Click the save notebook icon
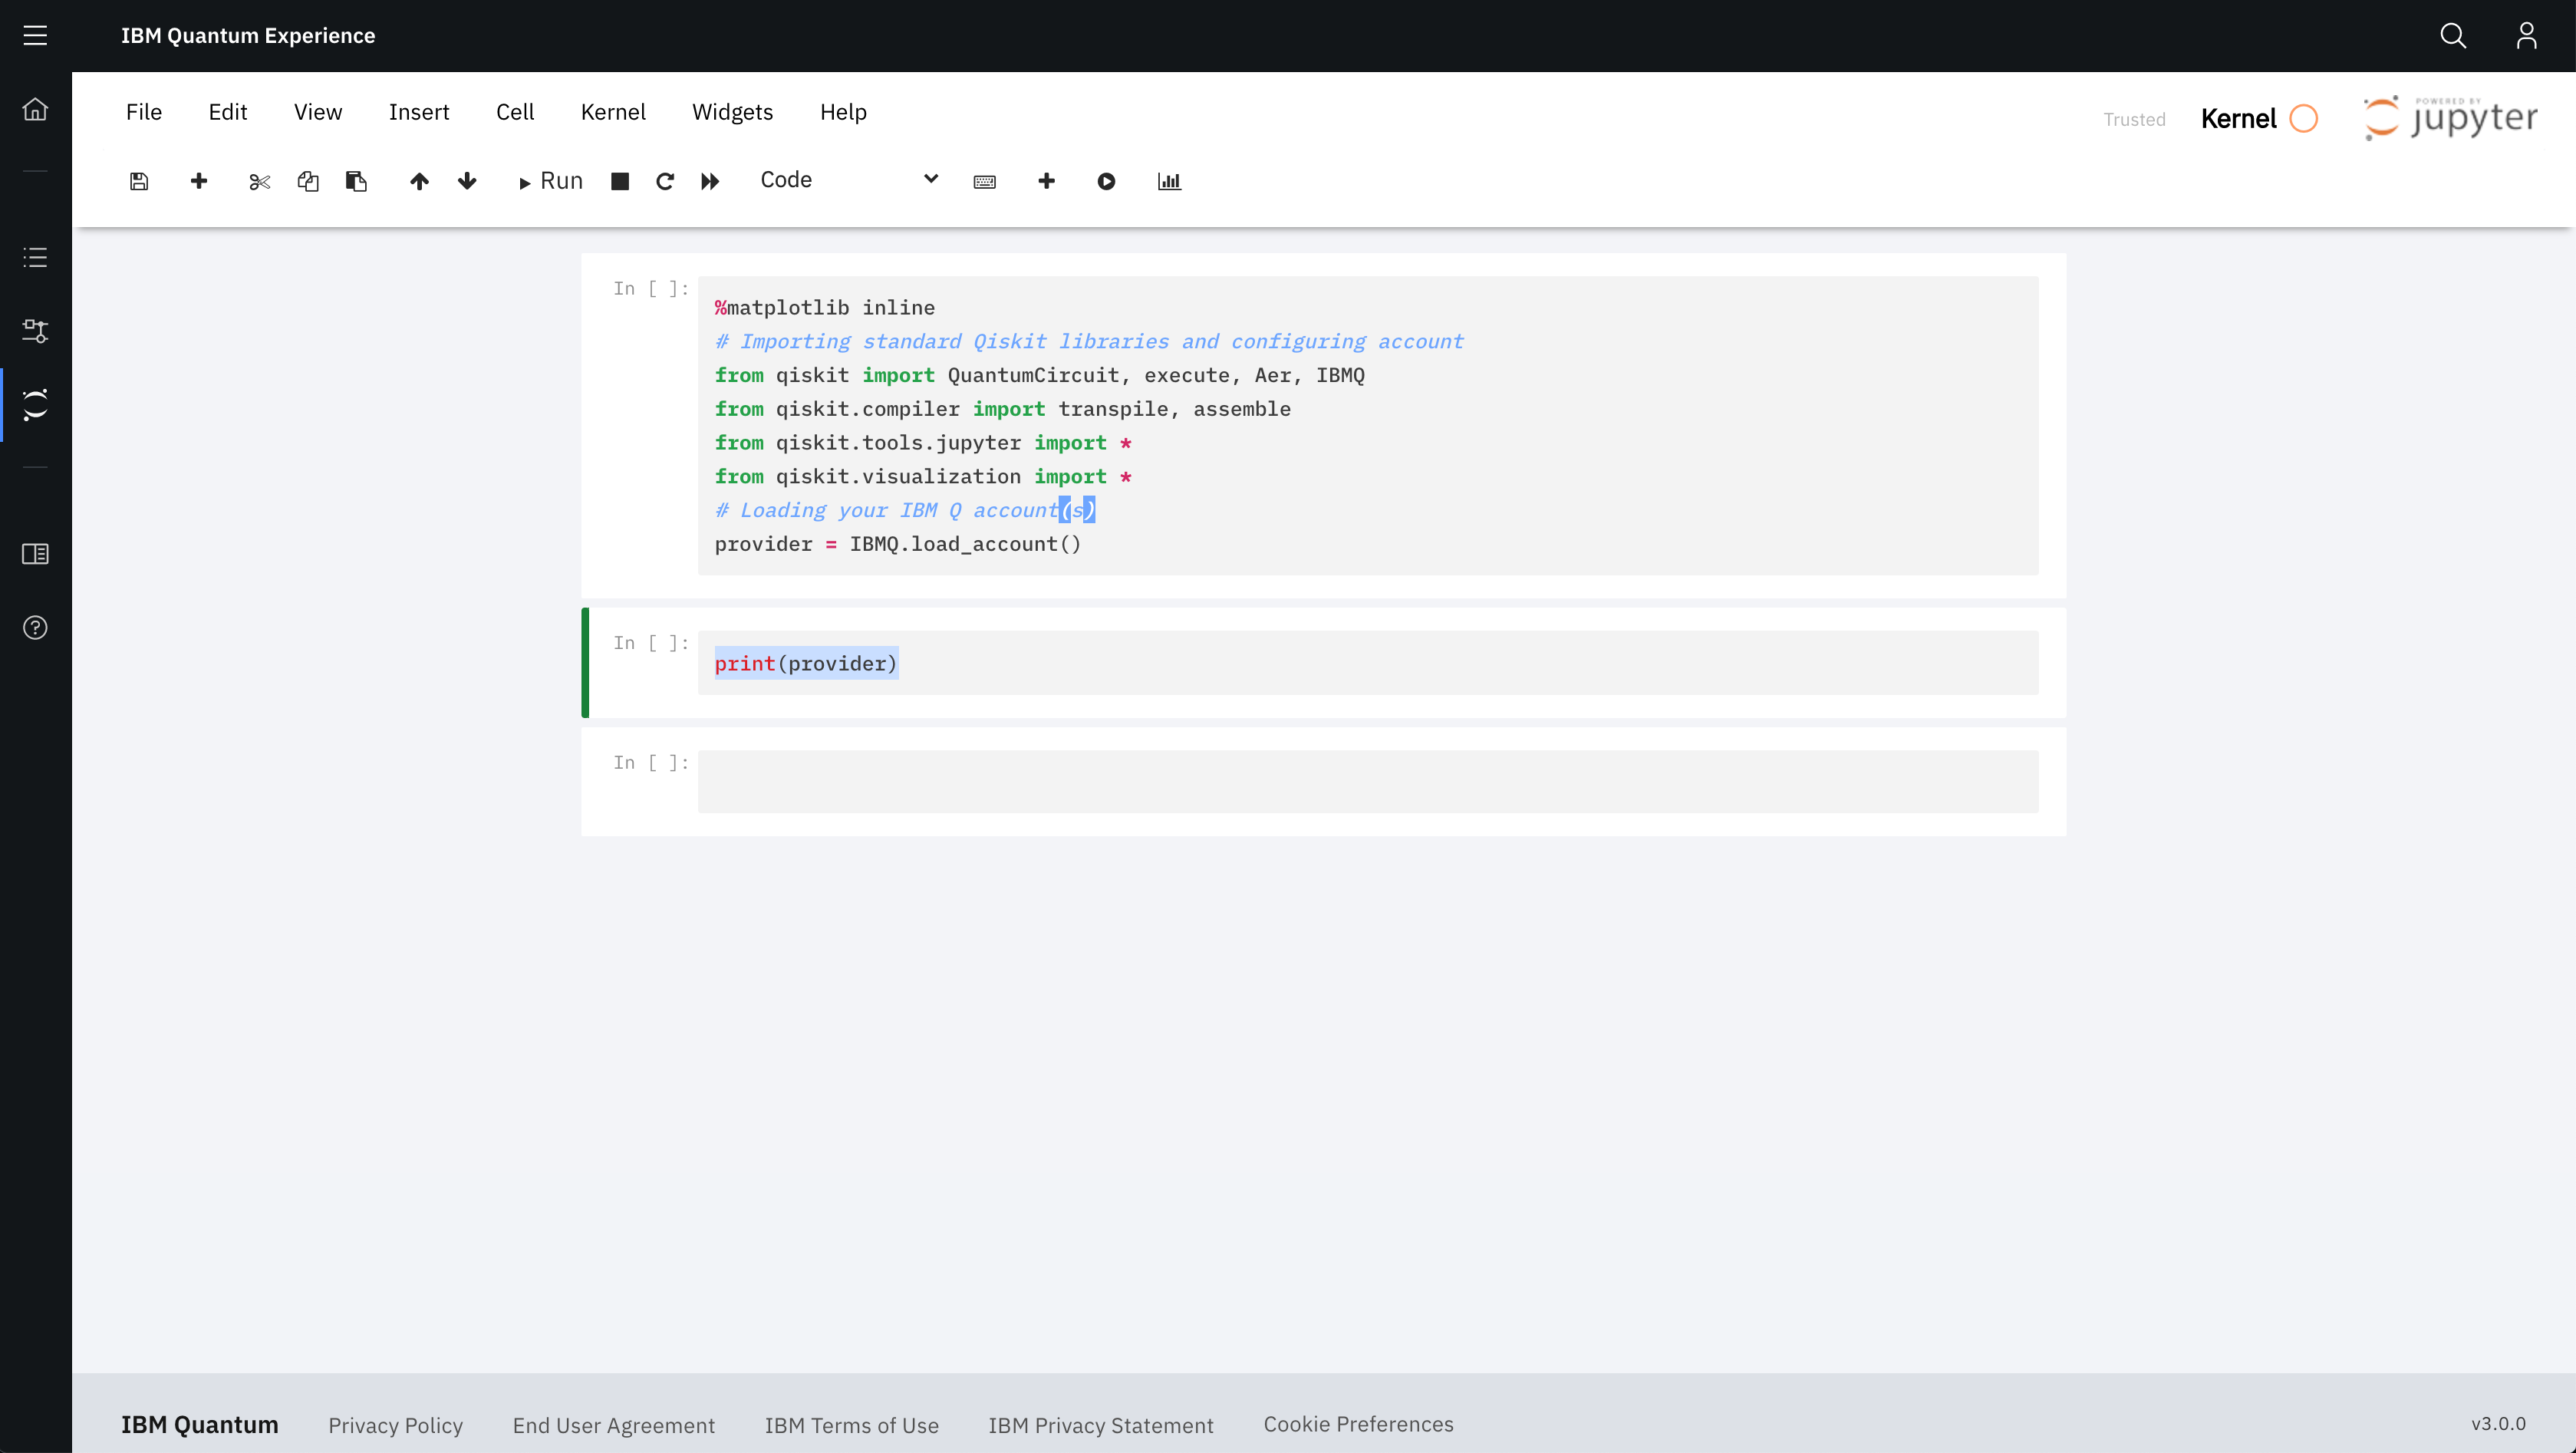 pos(139,181)
